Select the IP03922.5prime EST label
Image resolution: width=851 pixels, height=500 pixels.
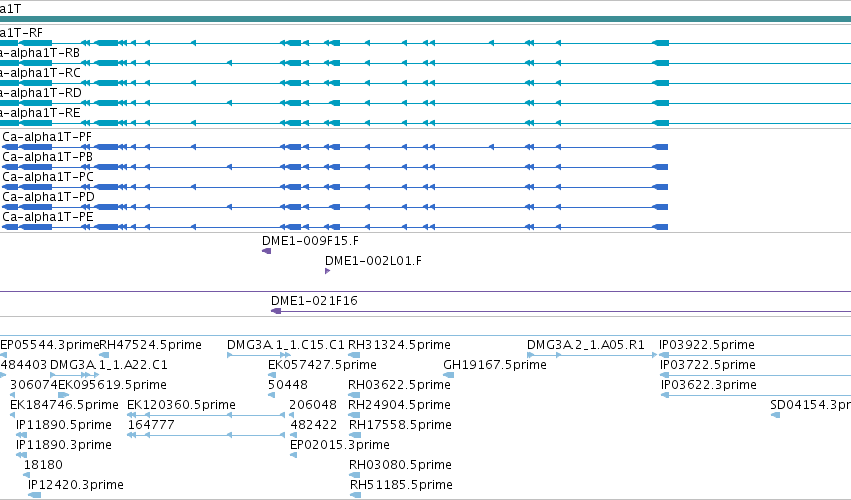(707, 345)
